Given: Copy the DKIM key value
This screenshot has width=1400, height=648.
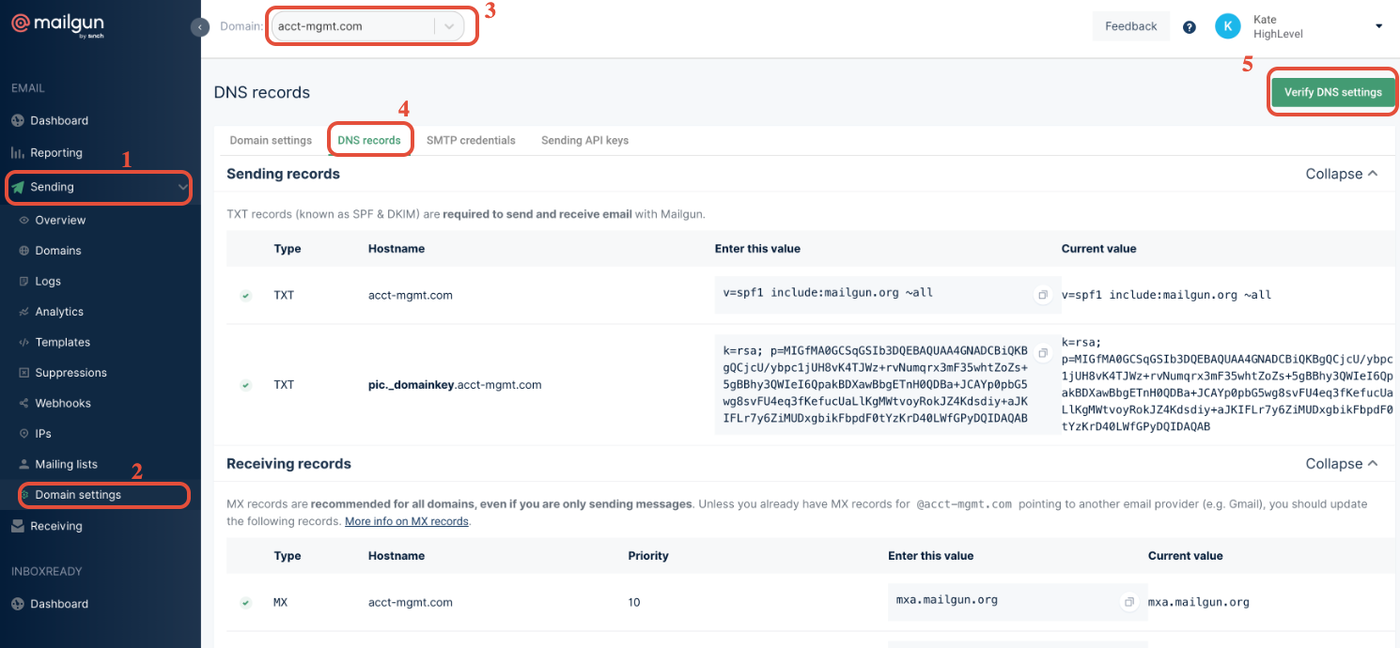Looking at the screenshot, I should click(x=1042, y=353).
